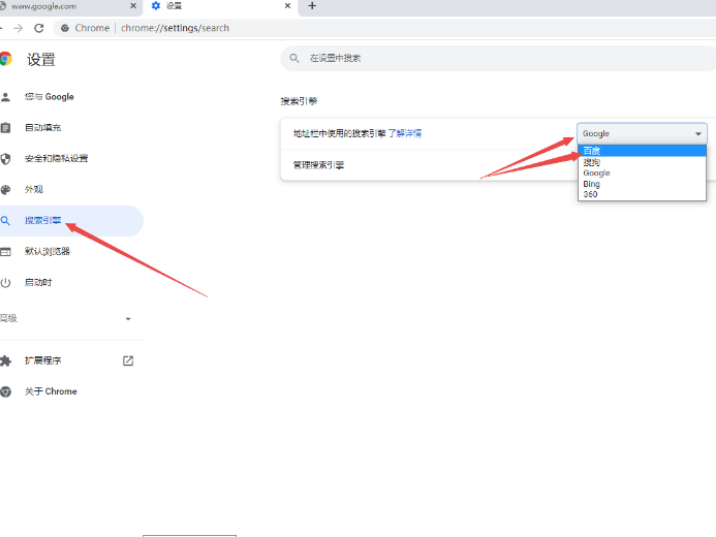Expand the 高级 advanced section arrow
716x537 pixels.
(x=128, y=319)
